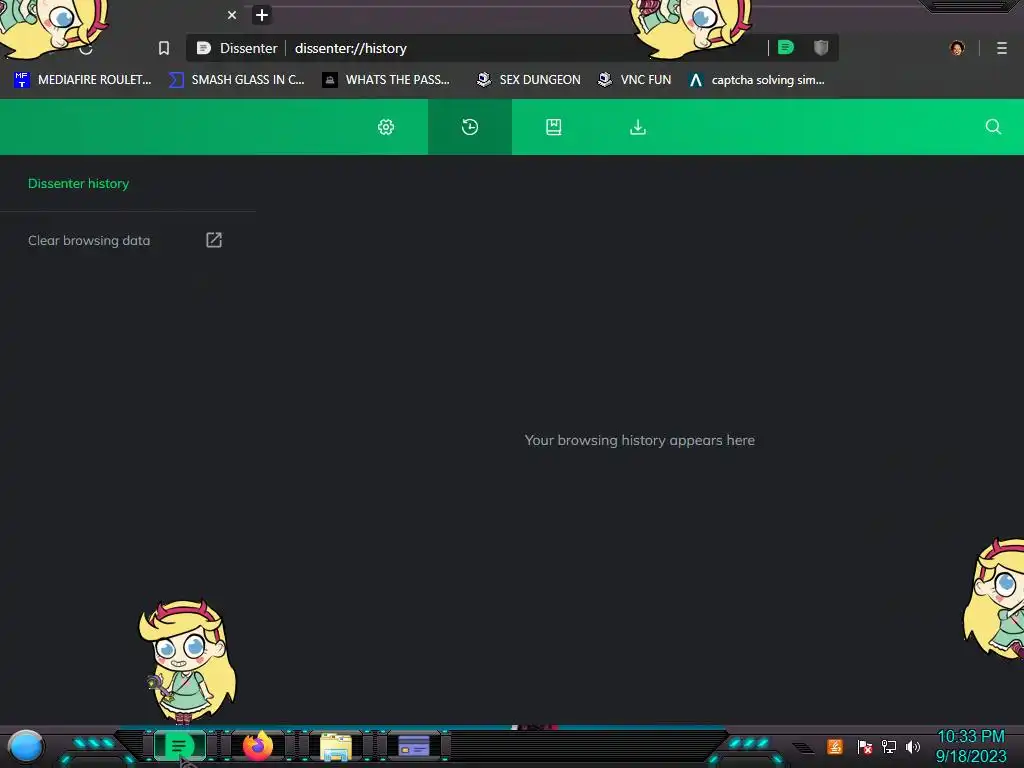Open VNC FUN bookmark
This screenshot has width=1024, height=768.
point(635,80)
